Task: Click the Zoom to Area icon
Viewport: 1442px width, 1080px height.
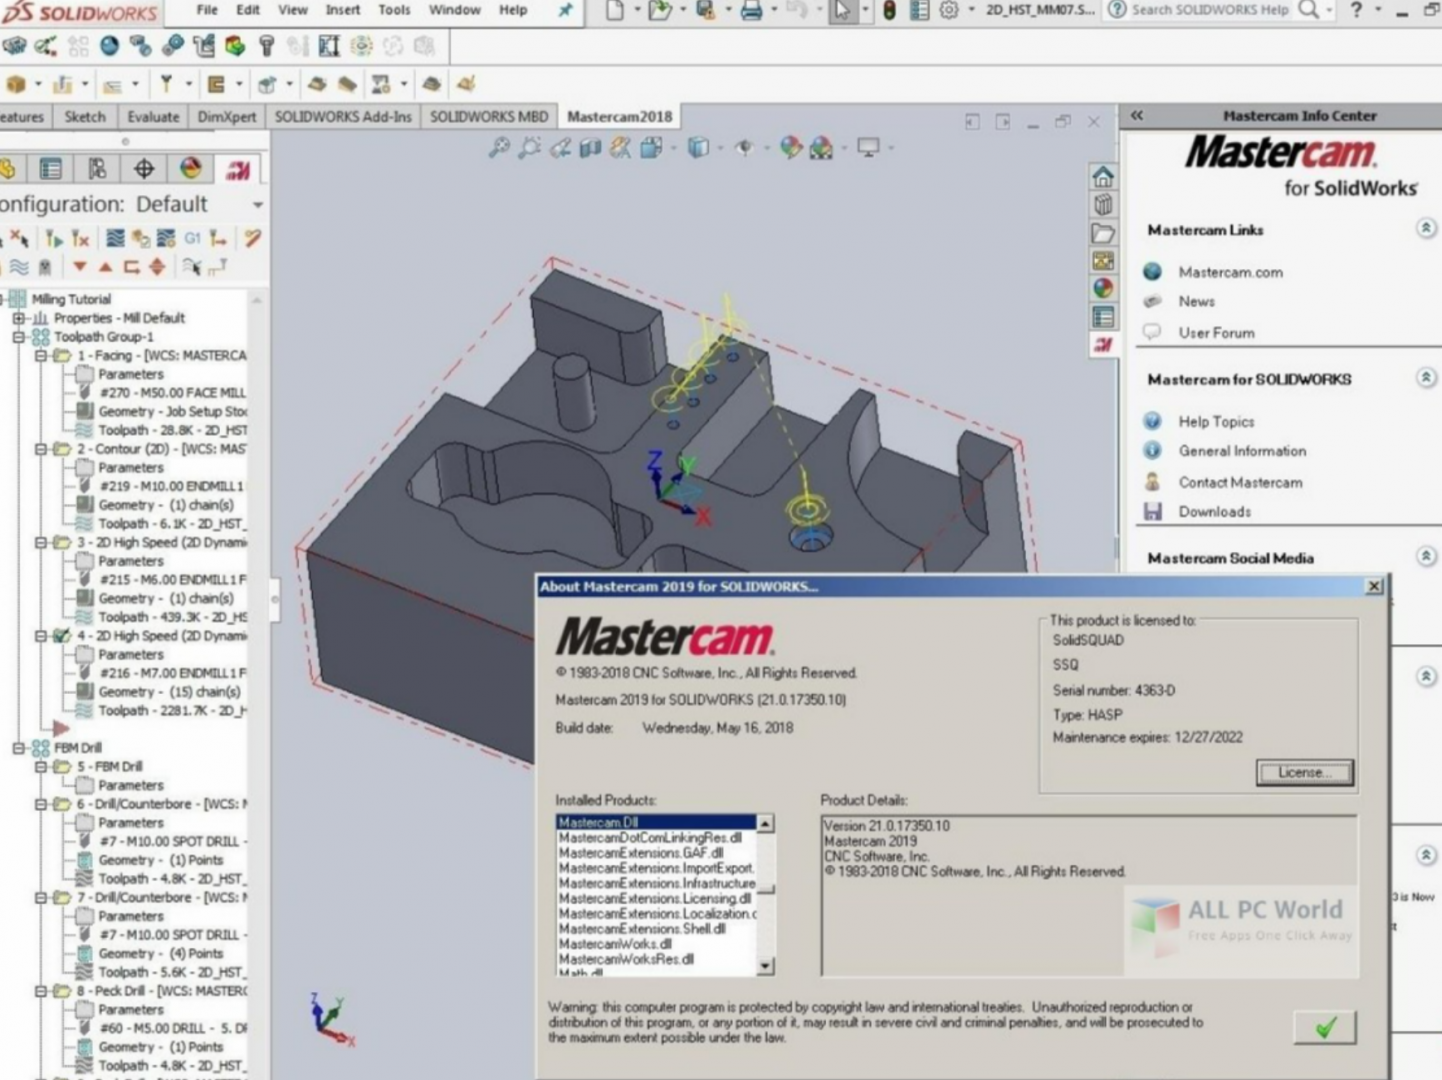Action: coord(529,148)
